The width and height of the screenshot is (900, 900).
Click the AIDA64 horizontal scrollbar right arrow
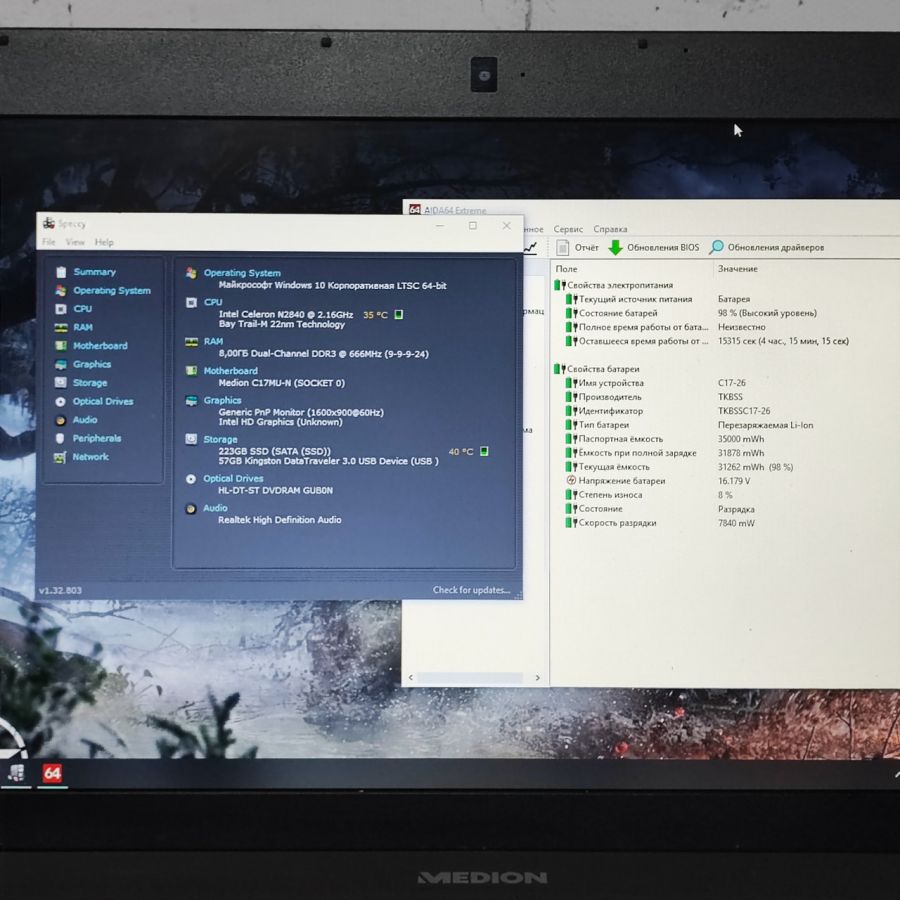pyautogui.click(x=537, y=678)
